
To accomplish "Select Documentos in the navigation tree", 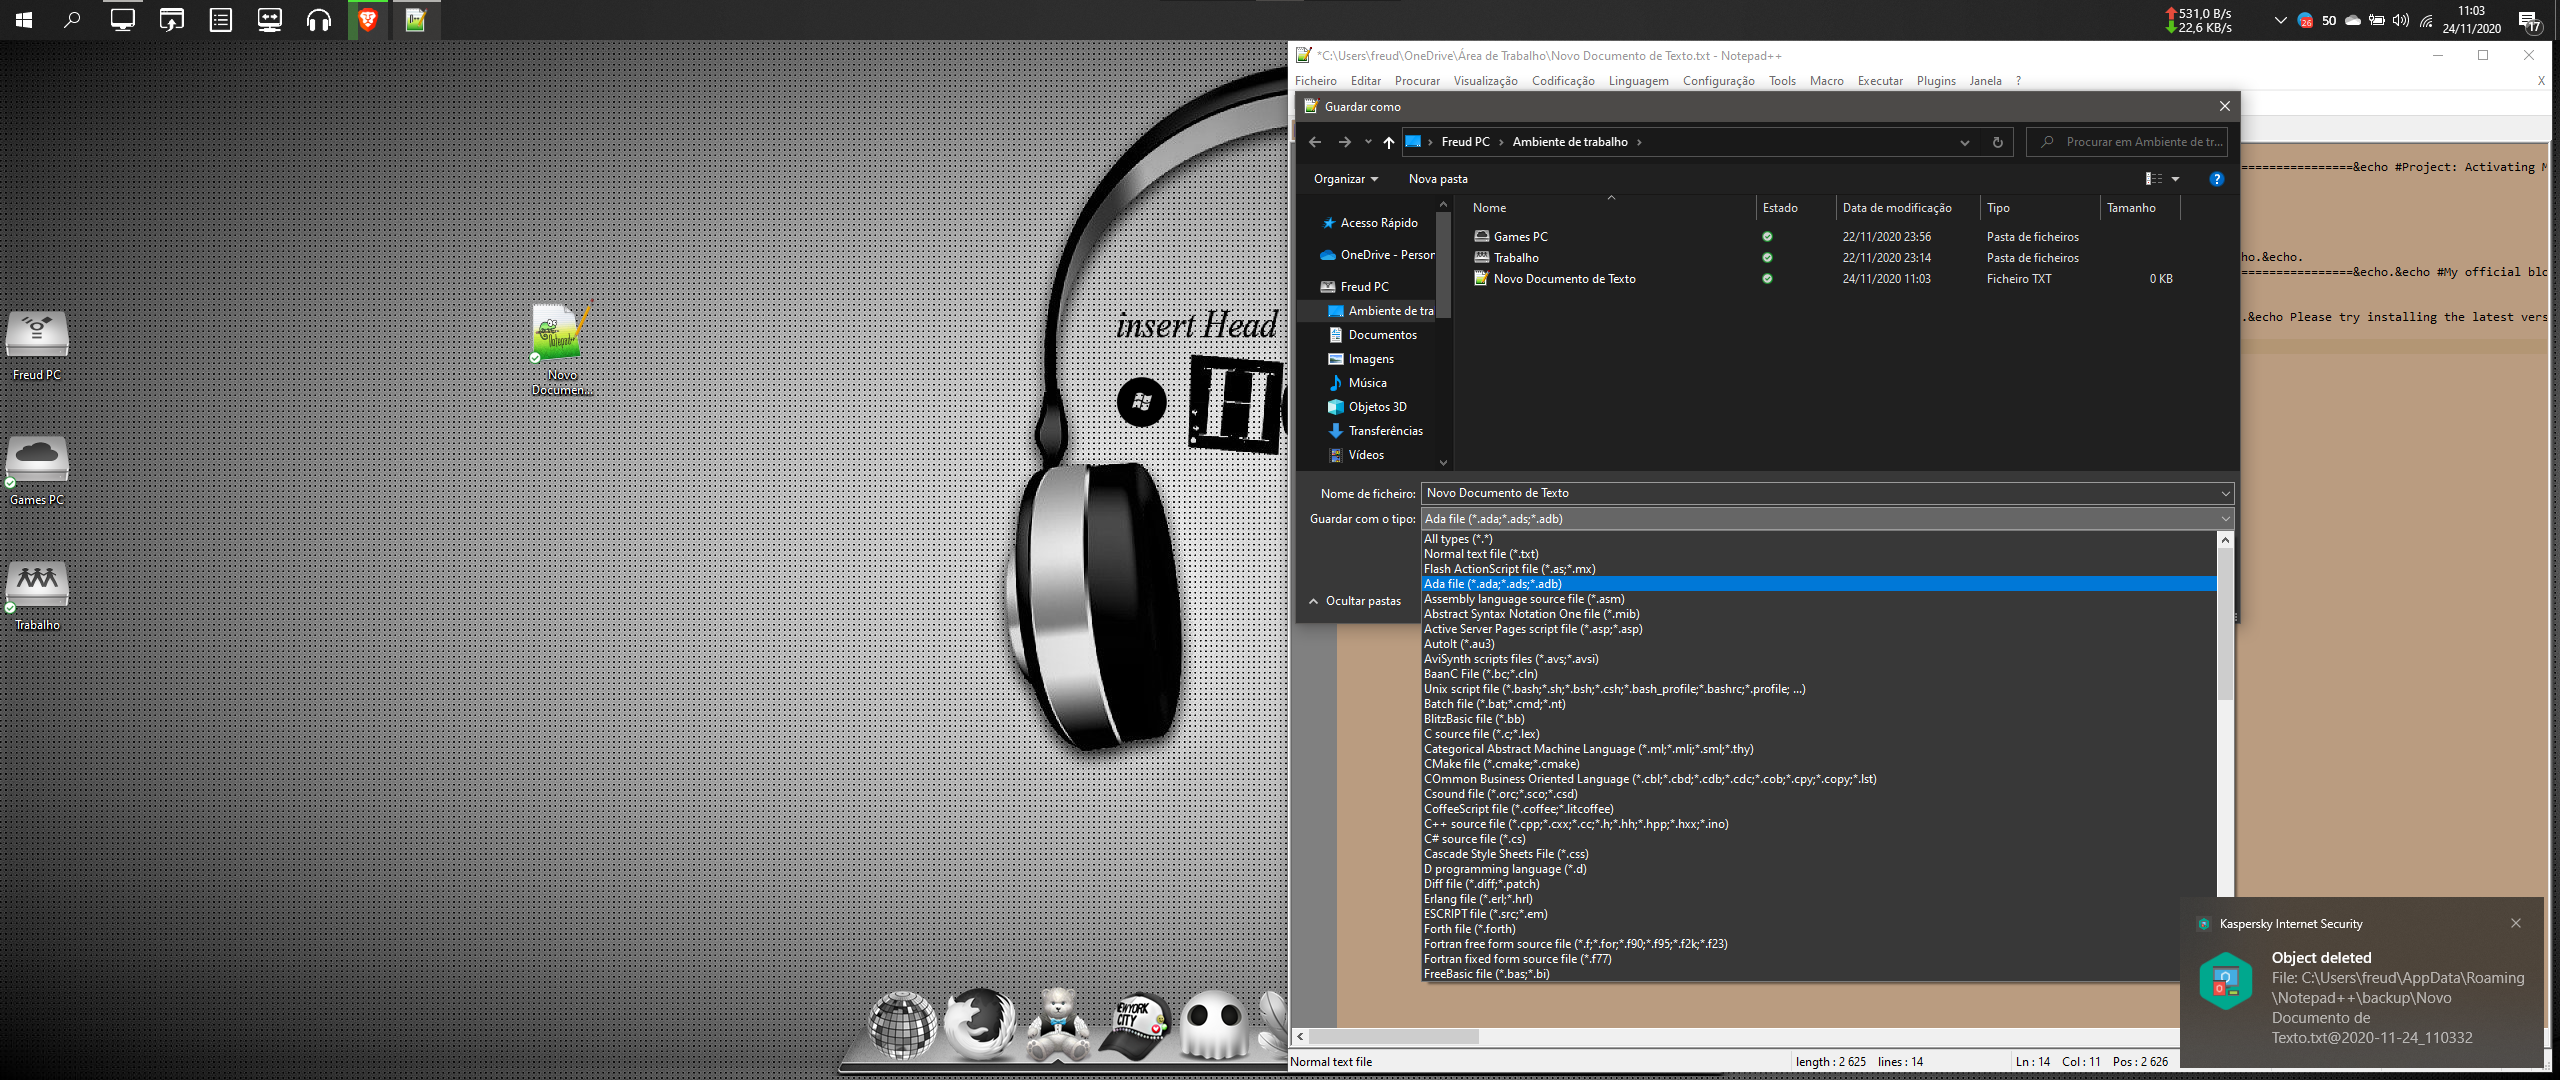I will [1382, 335].
